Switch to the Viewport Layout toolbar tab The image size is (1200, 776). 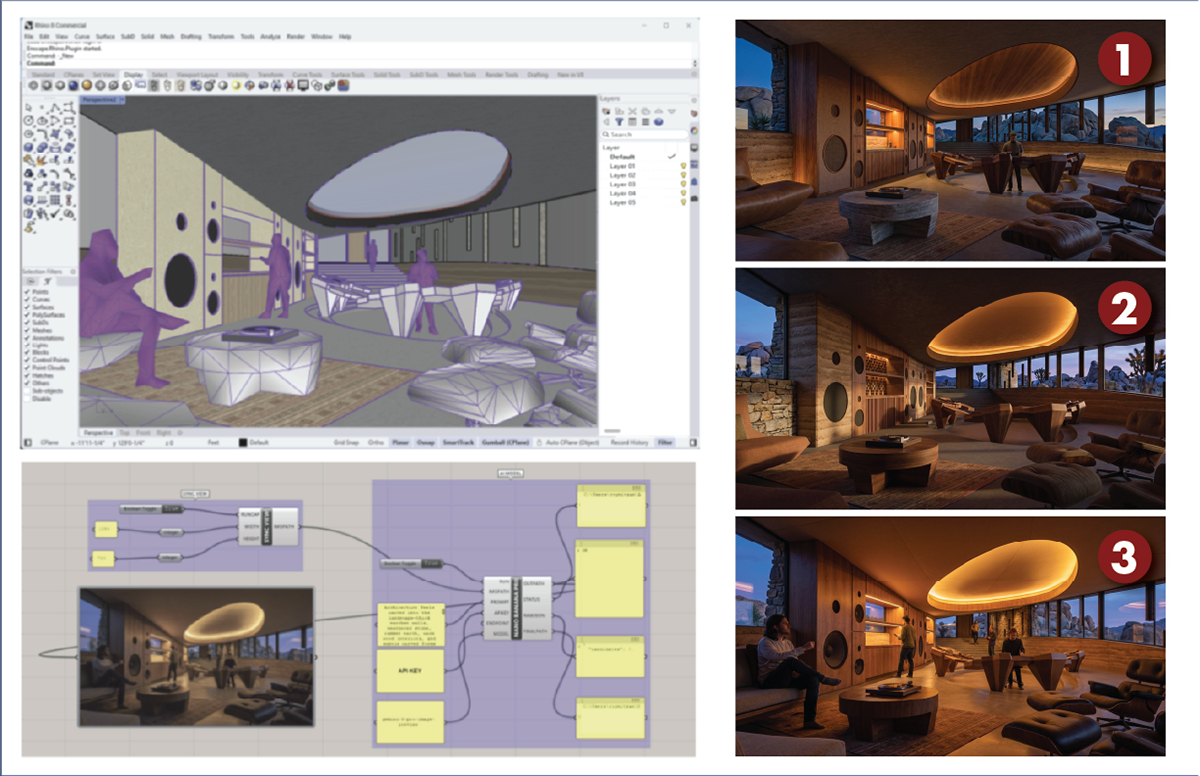coord(197,74)
